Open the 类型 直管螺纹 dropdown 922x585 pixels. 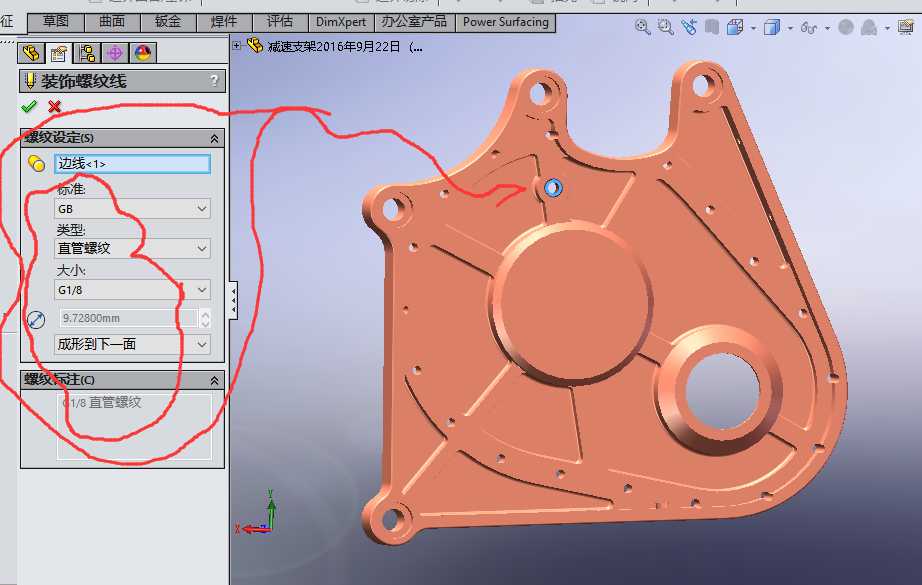(x=132, y=249)
